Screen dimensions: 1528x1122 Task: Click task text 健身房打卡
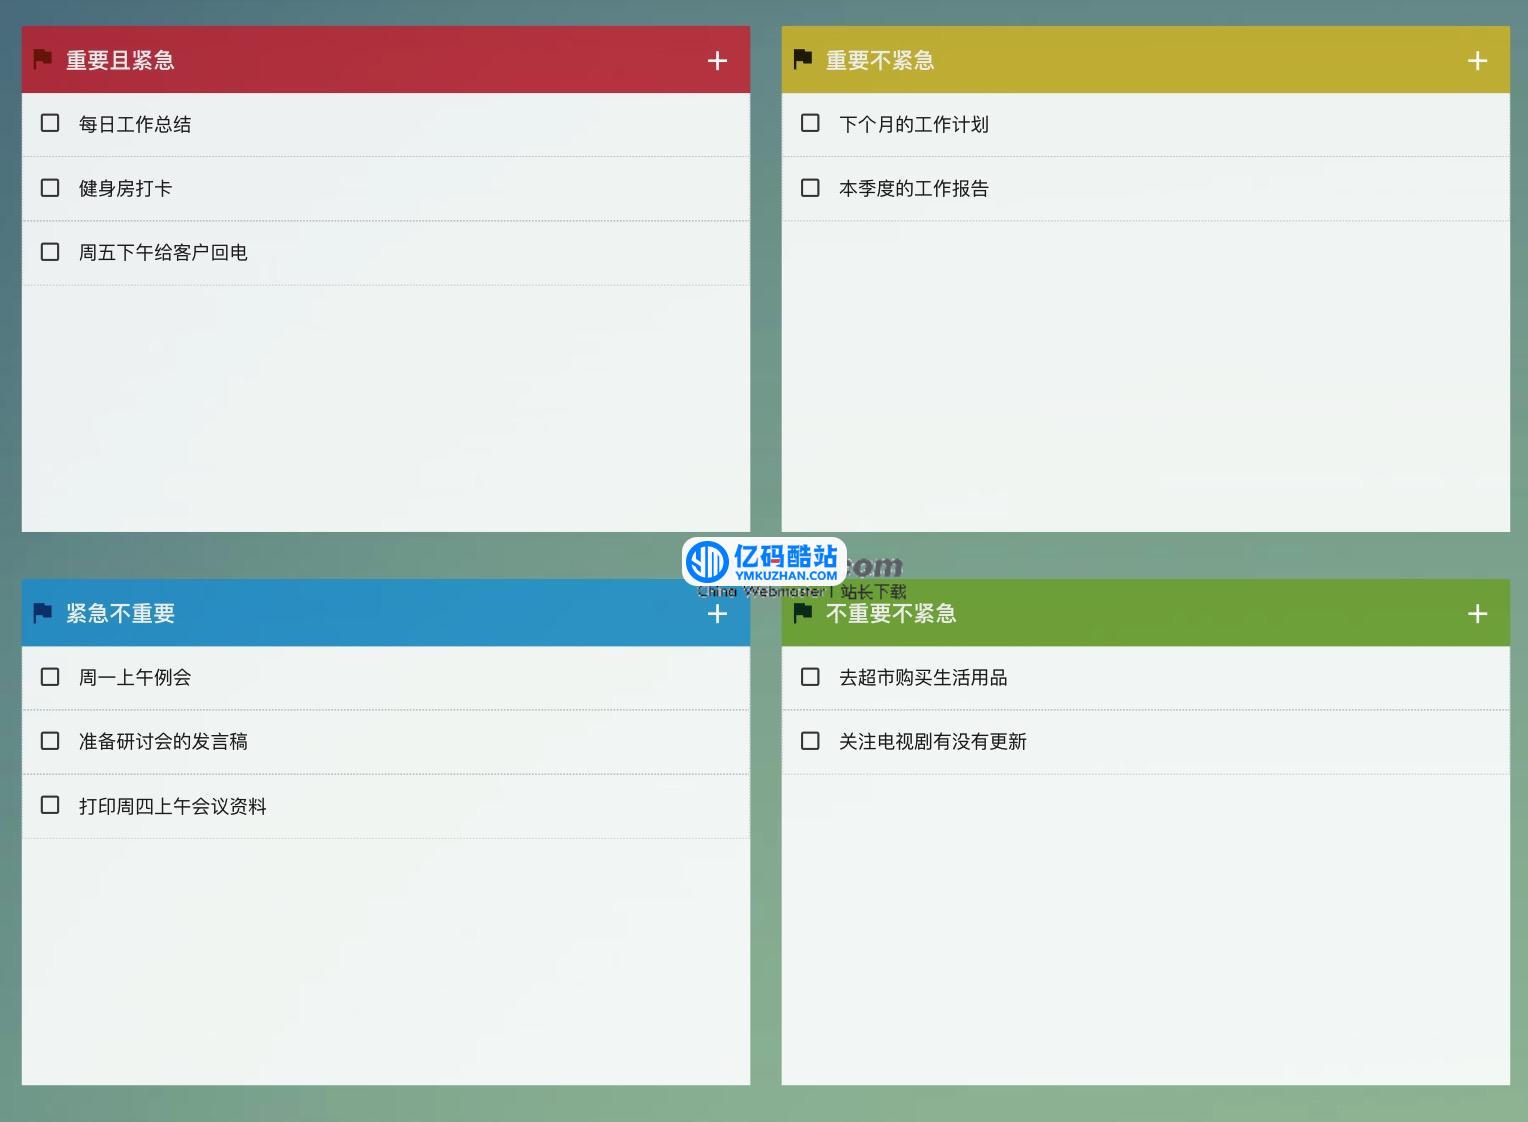click(x=126, y=188)
